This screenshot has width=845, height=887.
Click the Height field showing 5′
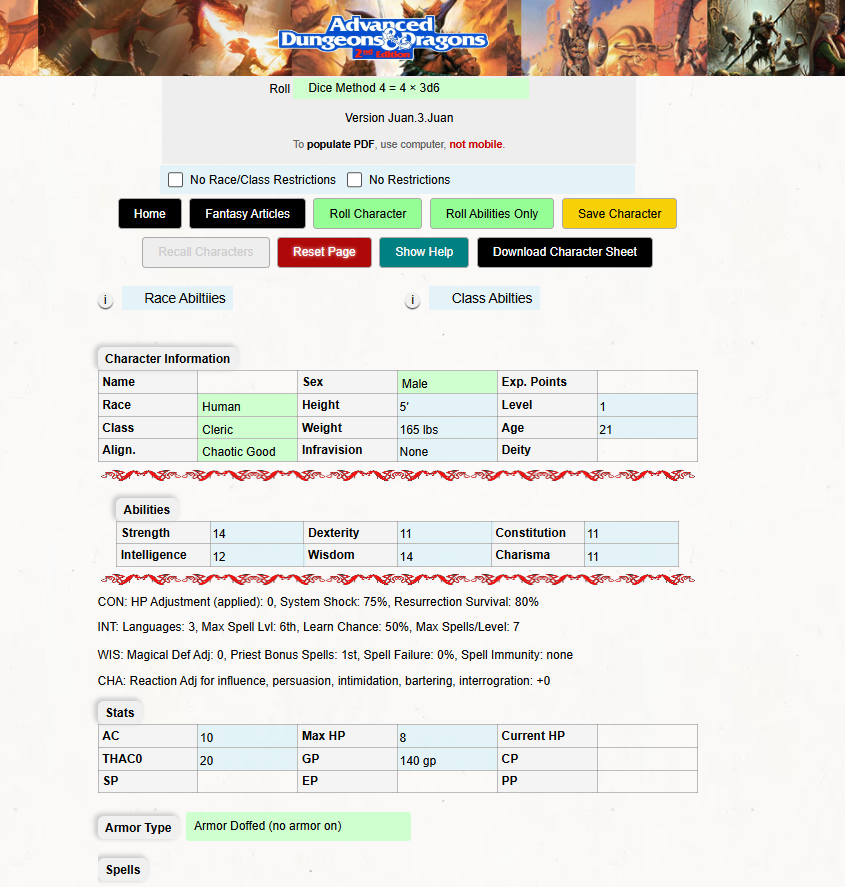point(447,406)
